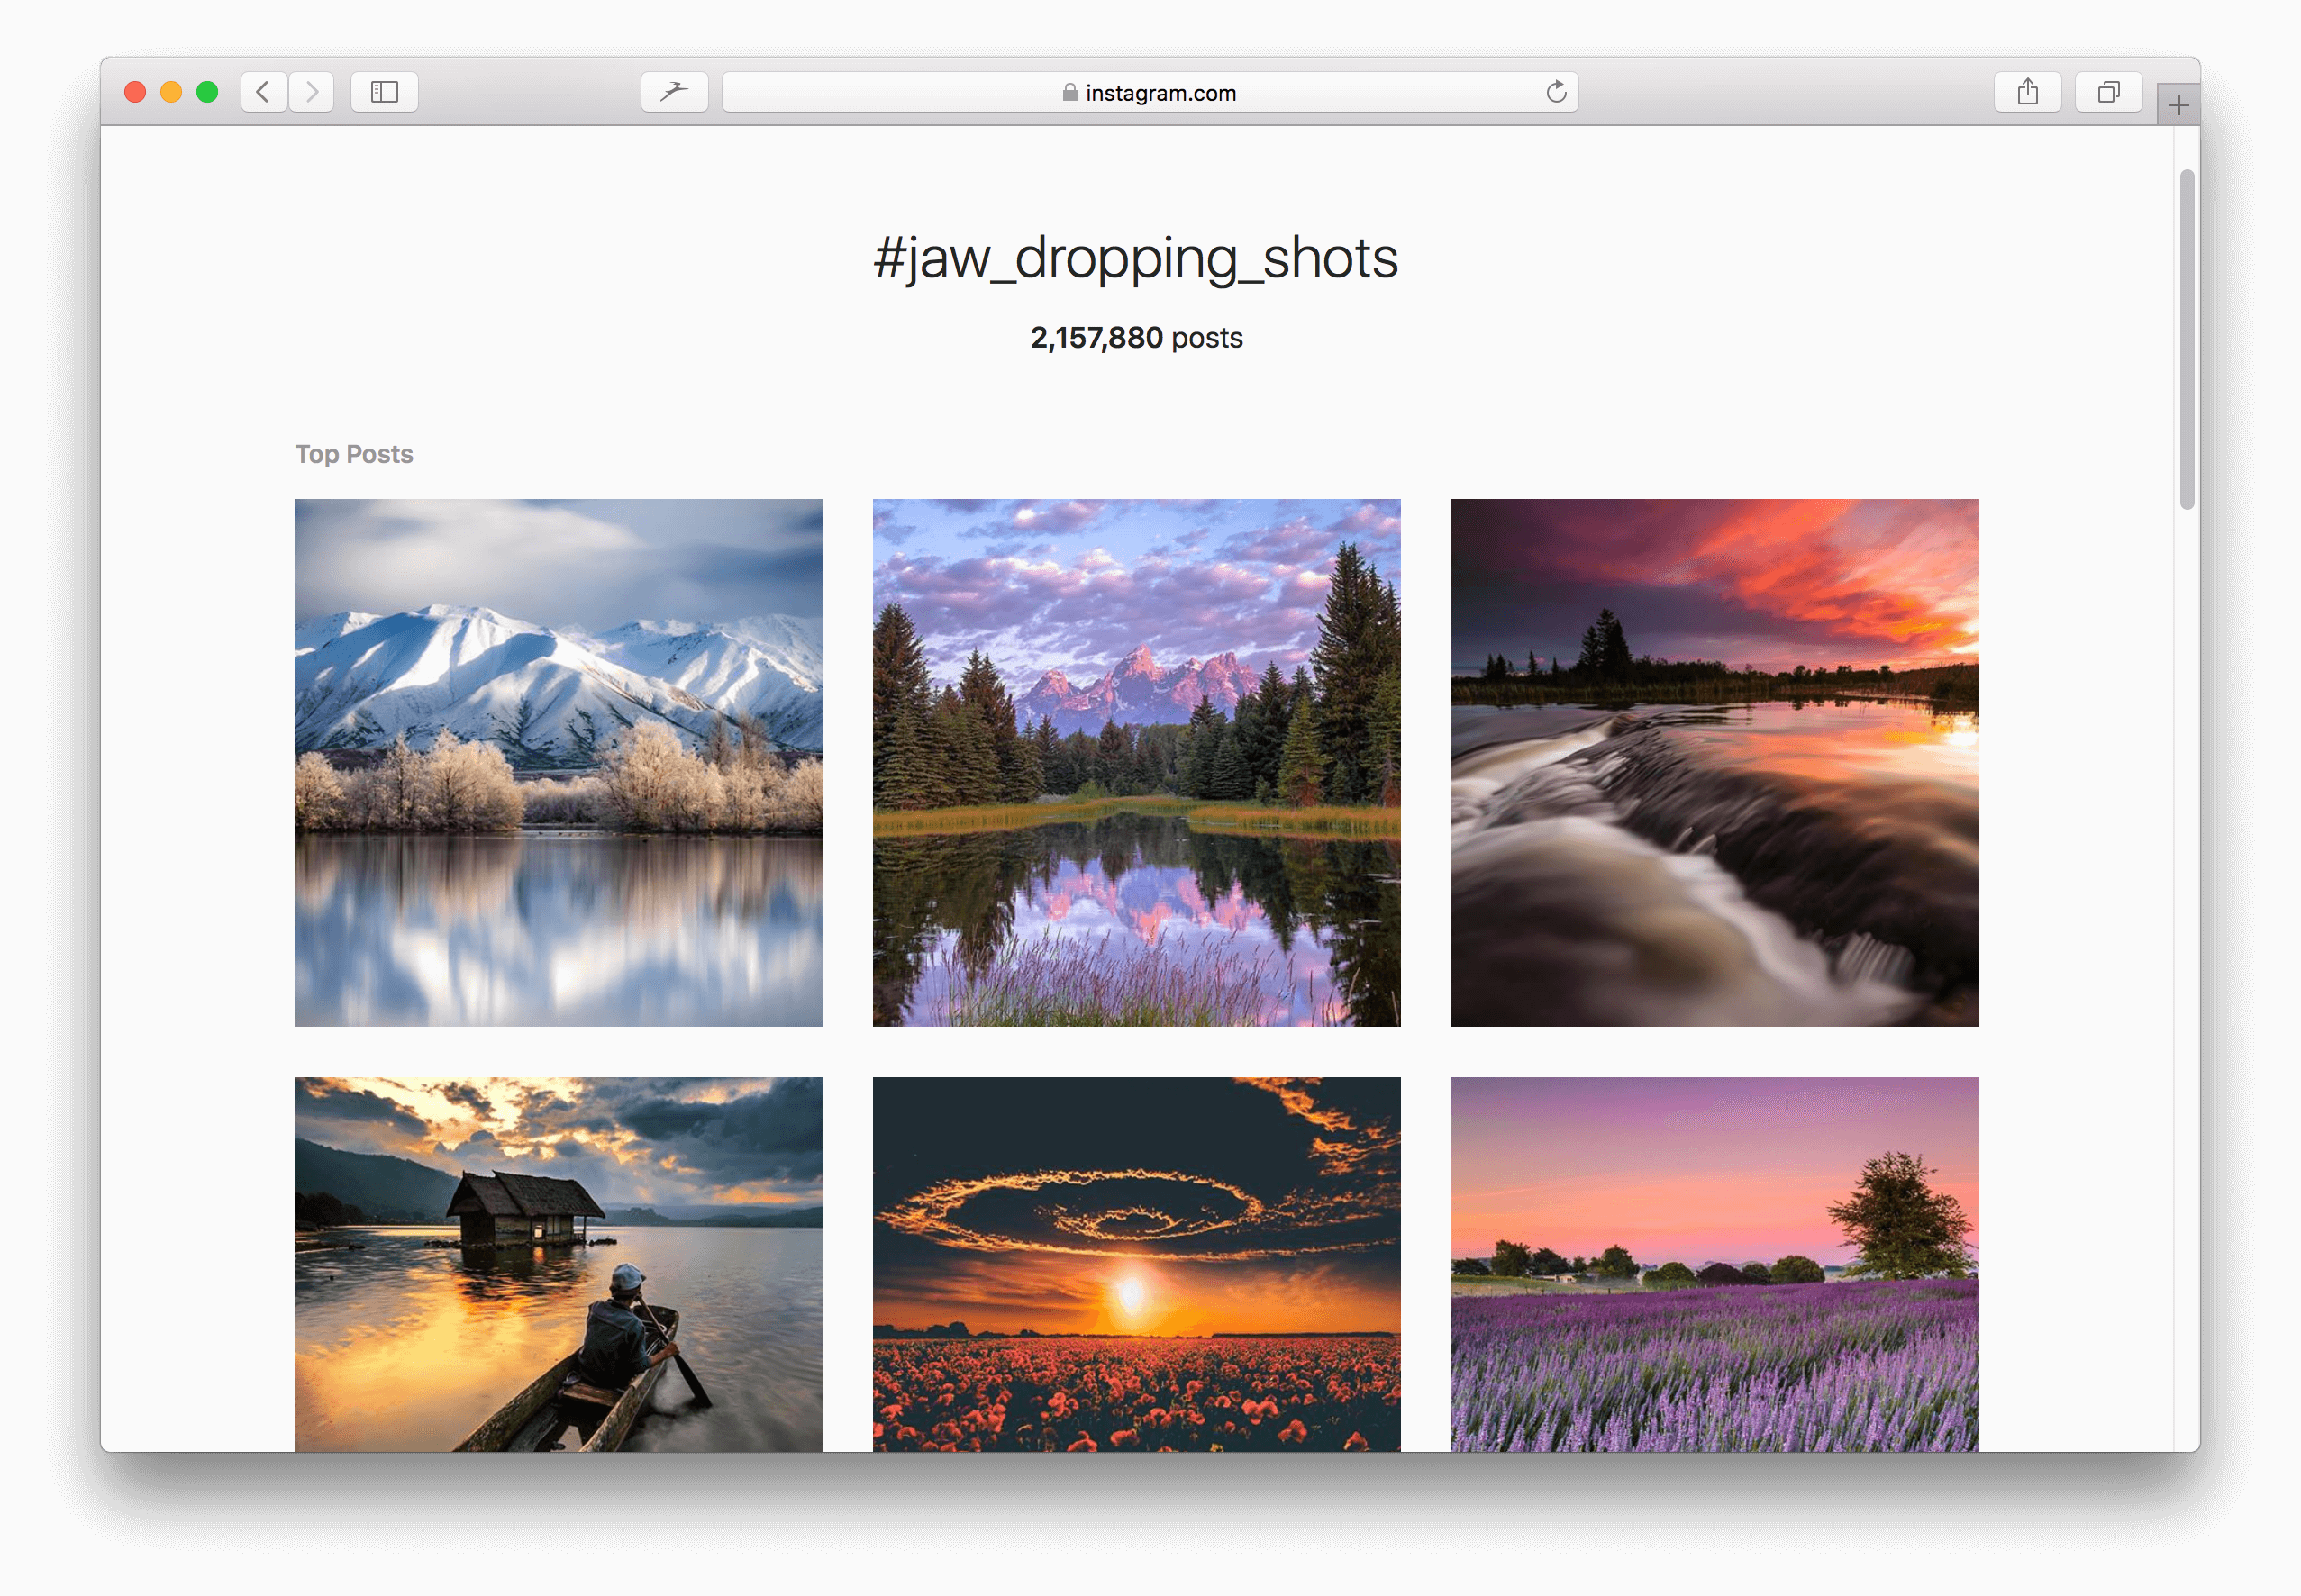Show all tabs overview icon
The height and width of the screenshot is (1596, 2301).
click(x=2108, y=92)
